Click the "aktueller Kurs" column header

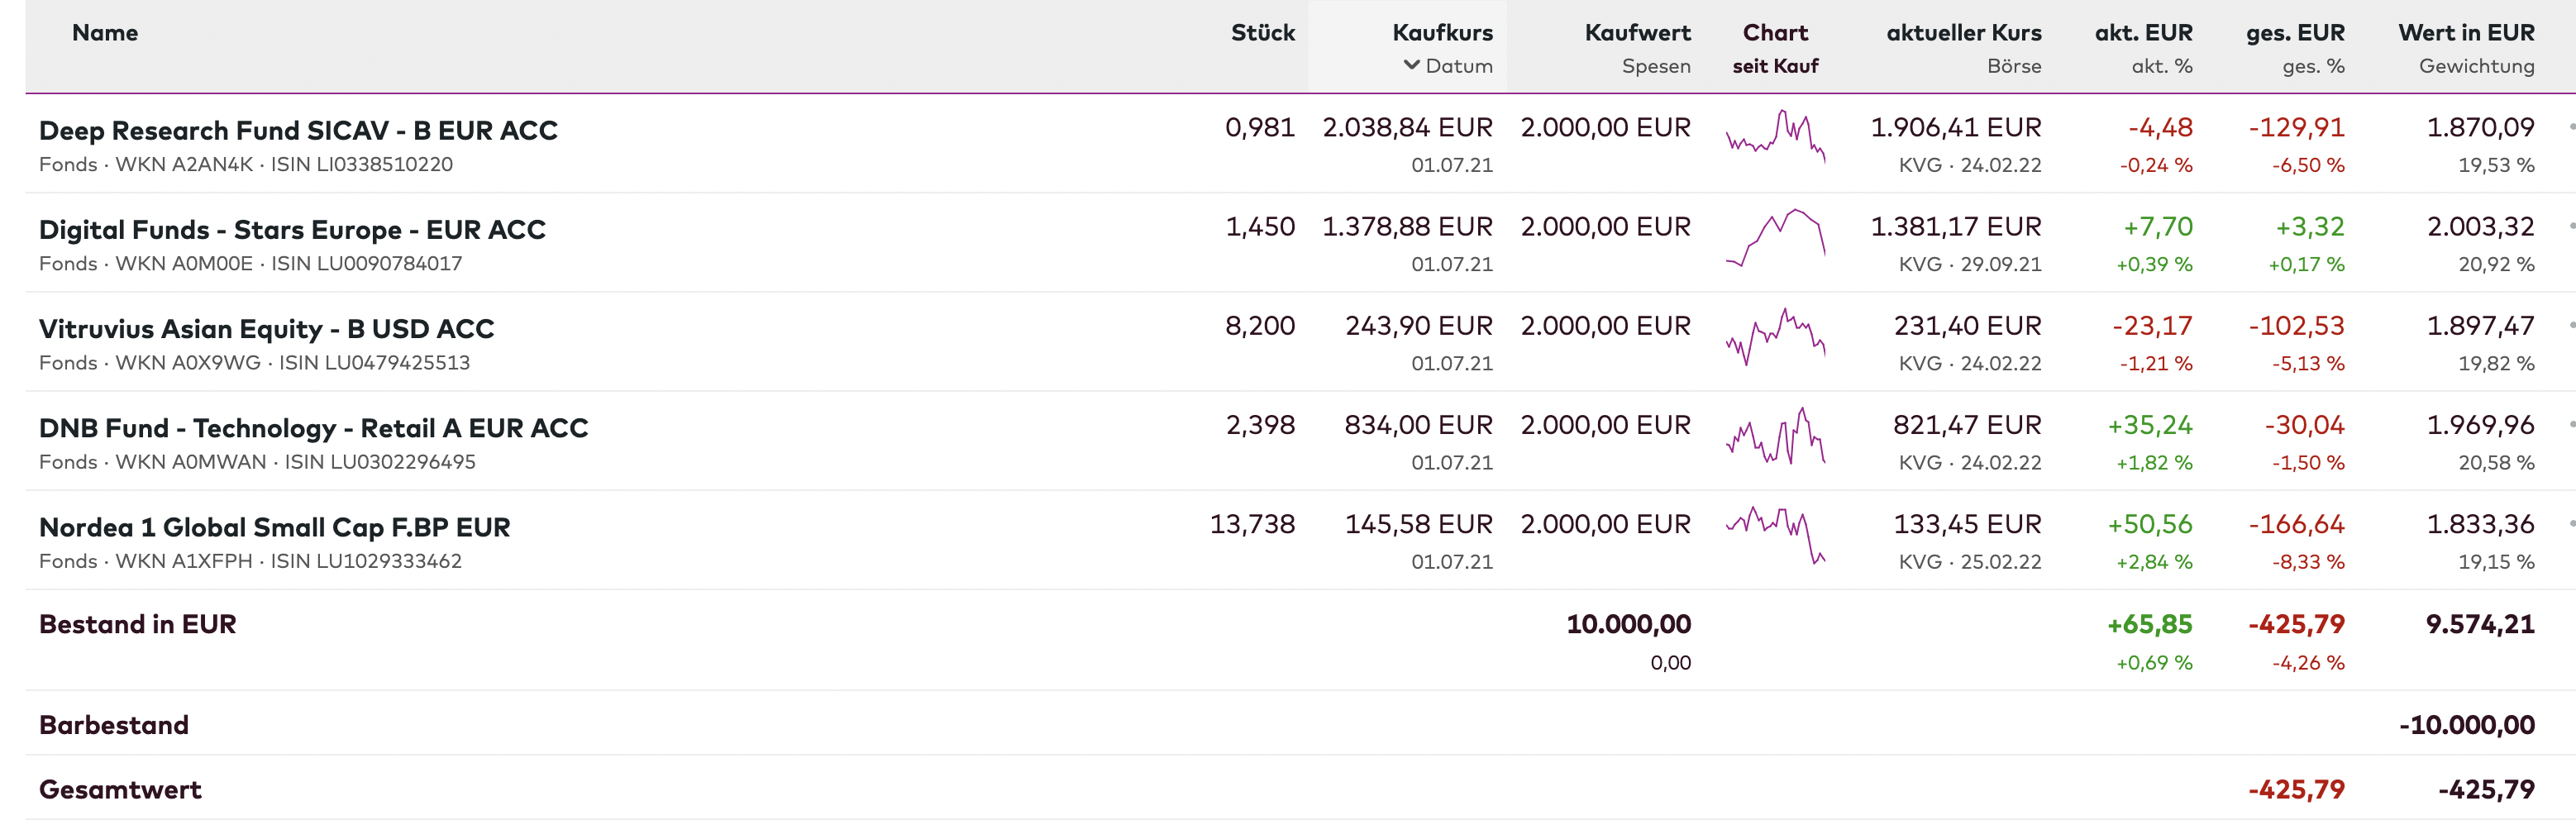point(1963,33)
